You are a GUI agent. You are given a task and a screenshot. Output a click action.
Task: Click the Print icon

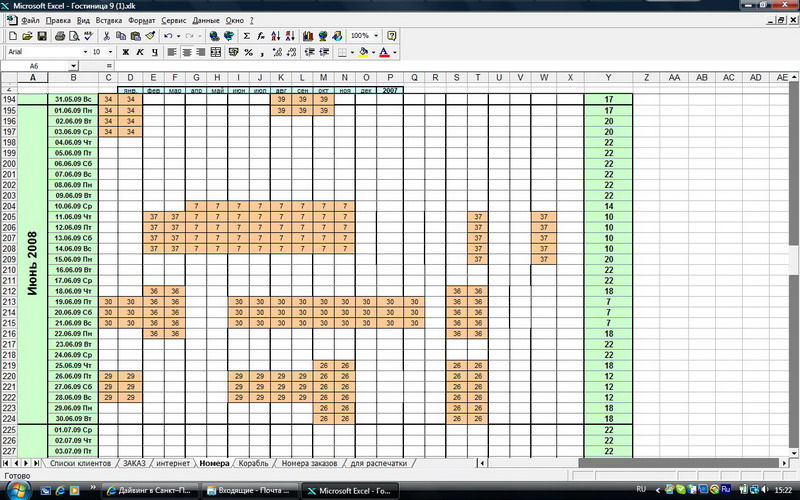60,36
